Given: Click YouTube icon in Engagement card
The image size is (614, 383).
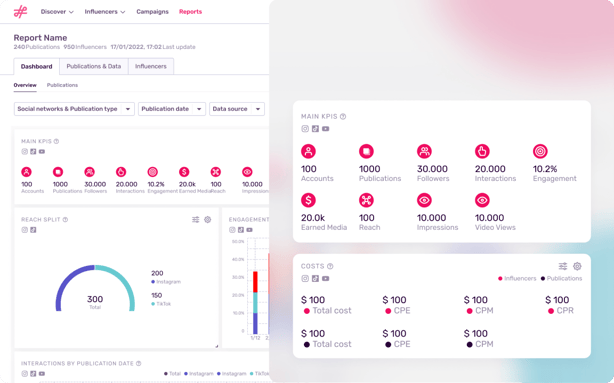Looking at the screenshot, I should [249, 230].
